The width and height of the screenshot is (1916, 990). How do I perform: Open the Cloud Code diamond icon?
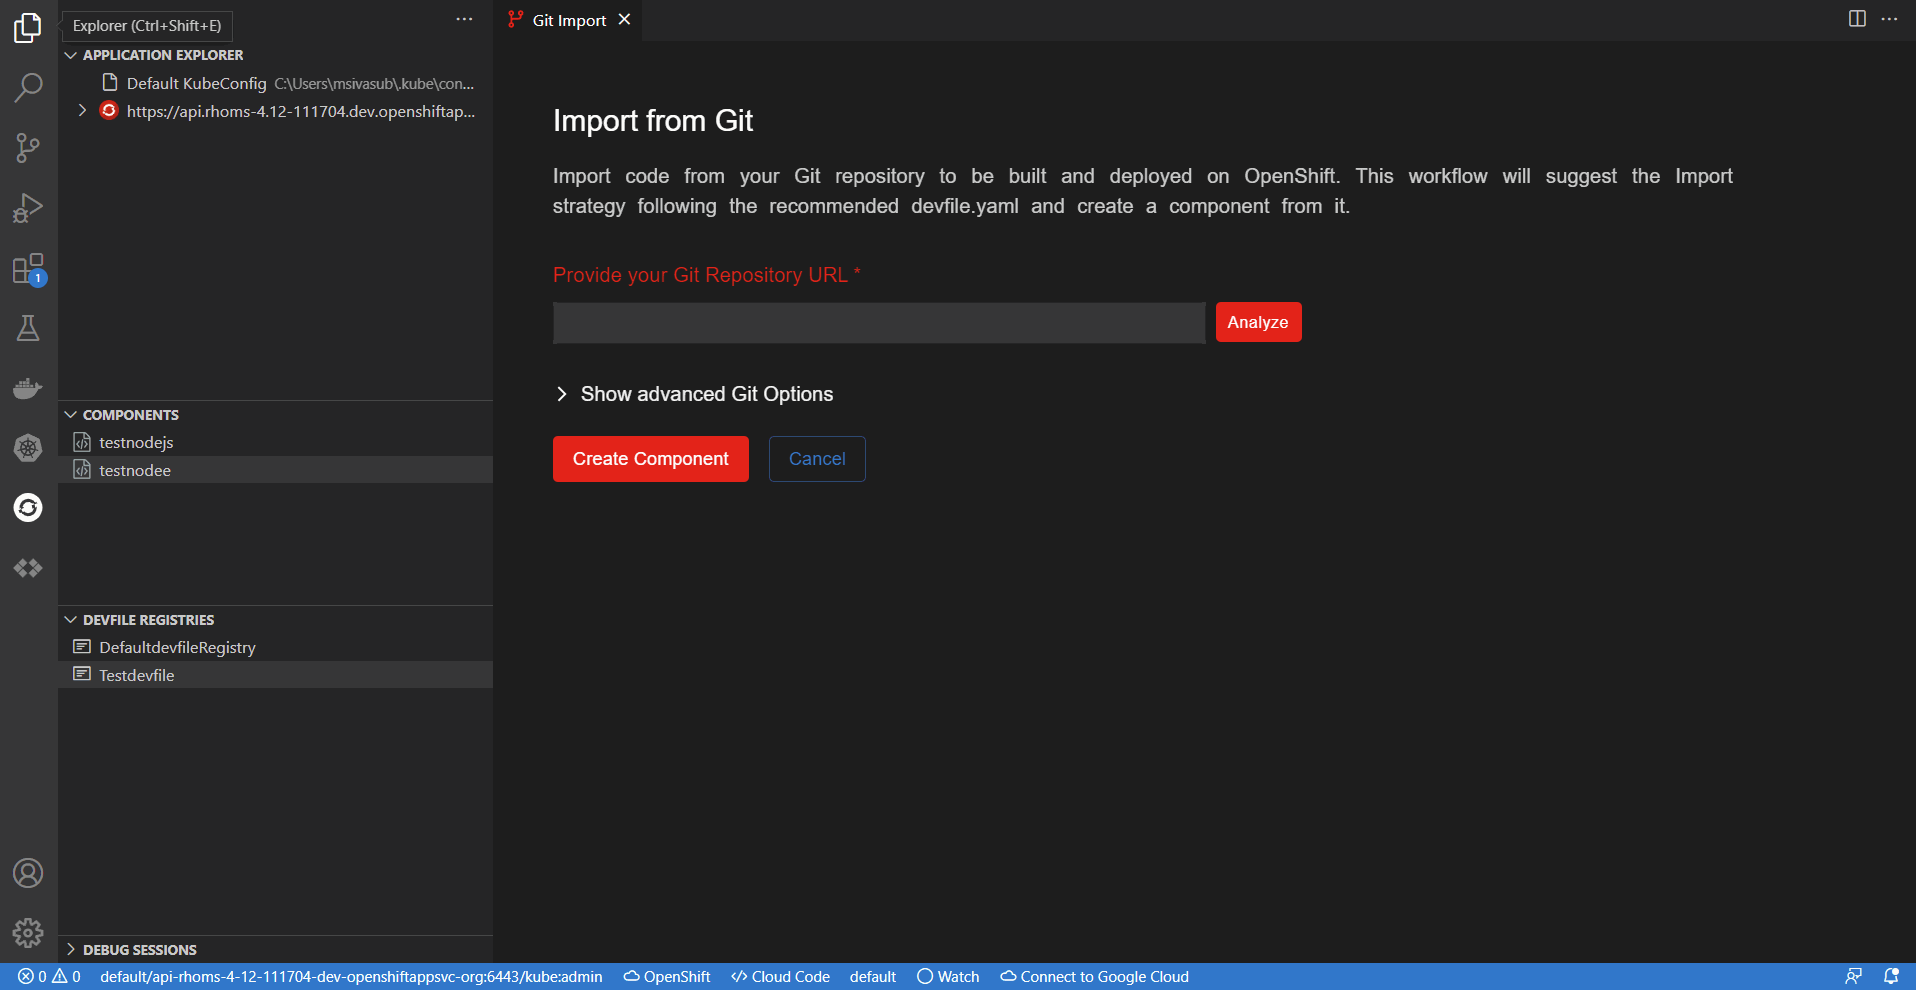[x=28, y=568]
